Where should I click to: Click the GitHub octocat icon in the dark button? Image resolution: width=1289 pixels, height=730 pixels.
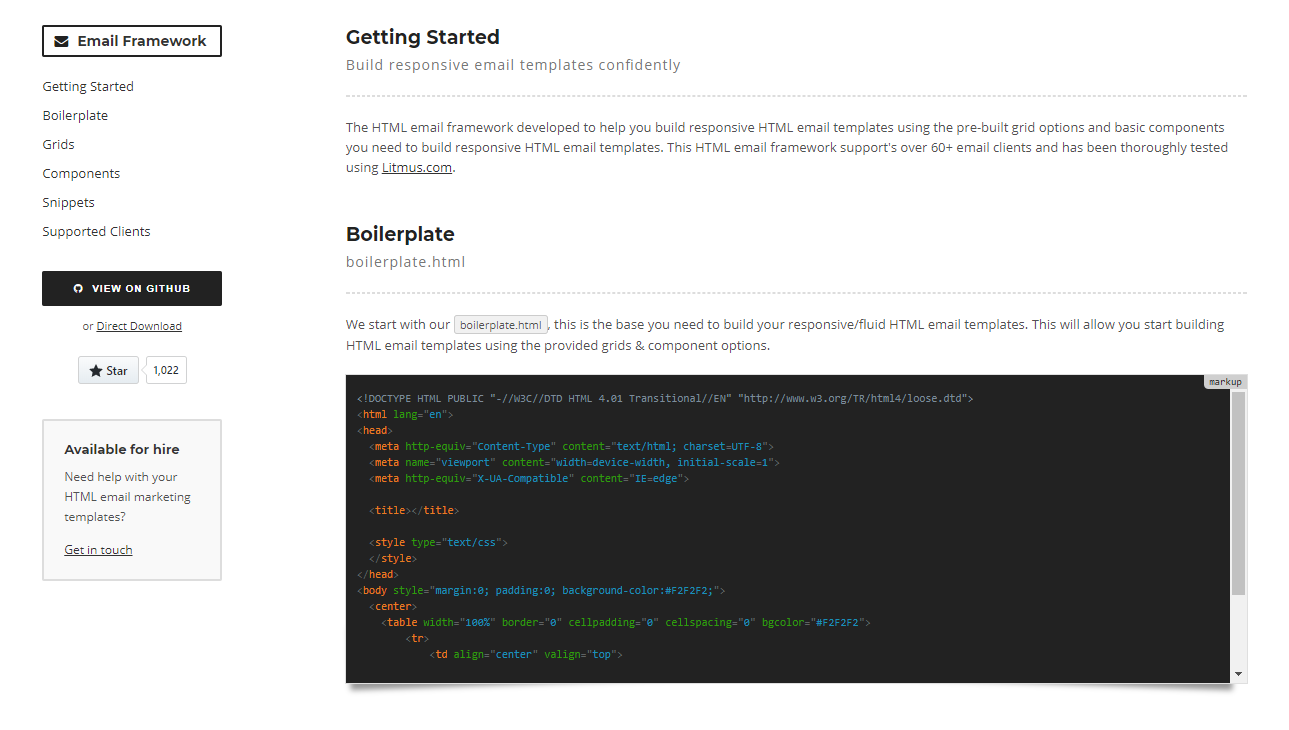tap(79, 288)
